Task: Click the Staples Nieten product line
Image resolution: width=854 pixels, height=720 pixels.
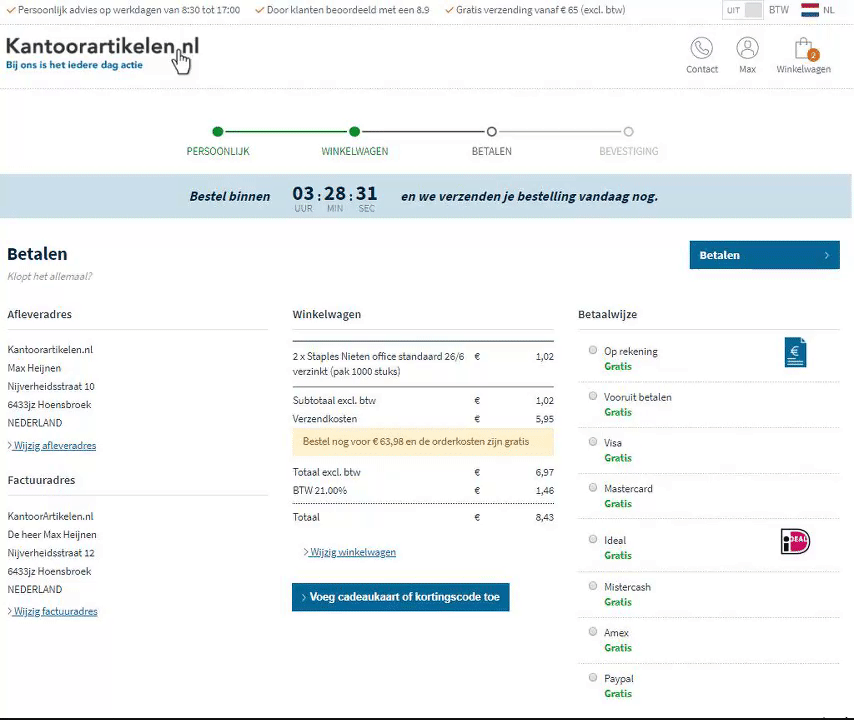Action: point(423,364)
